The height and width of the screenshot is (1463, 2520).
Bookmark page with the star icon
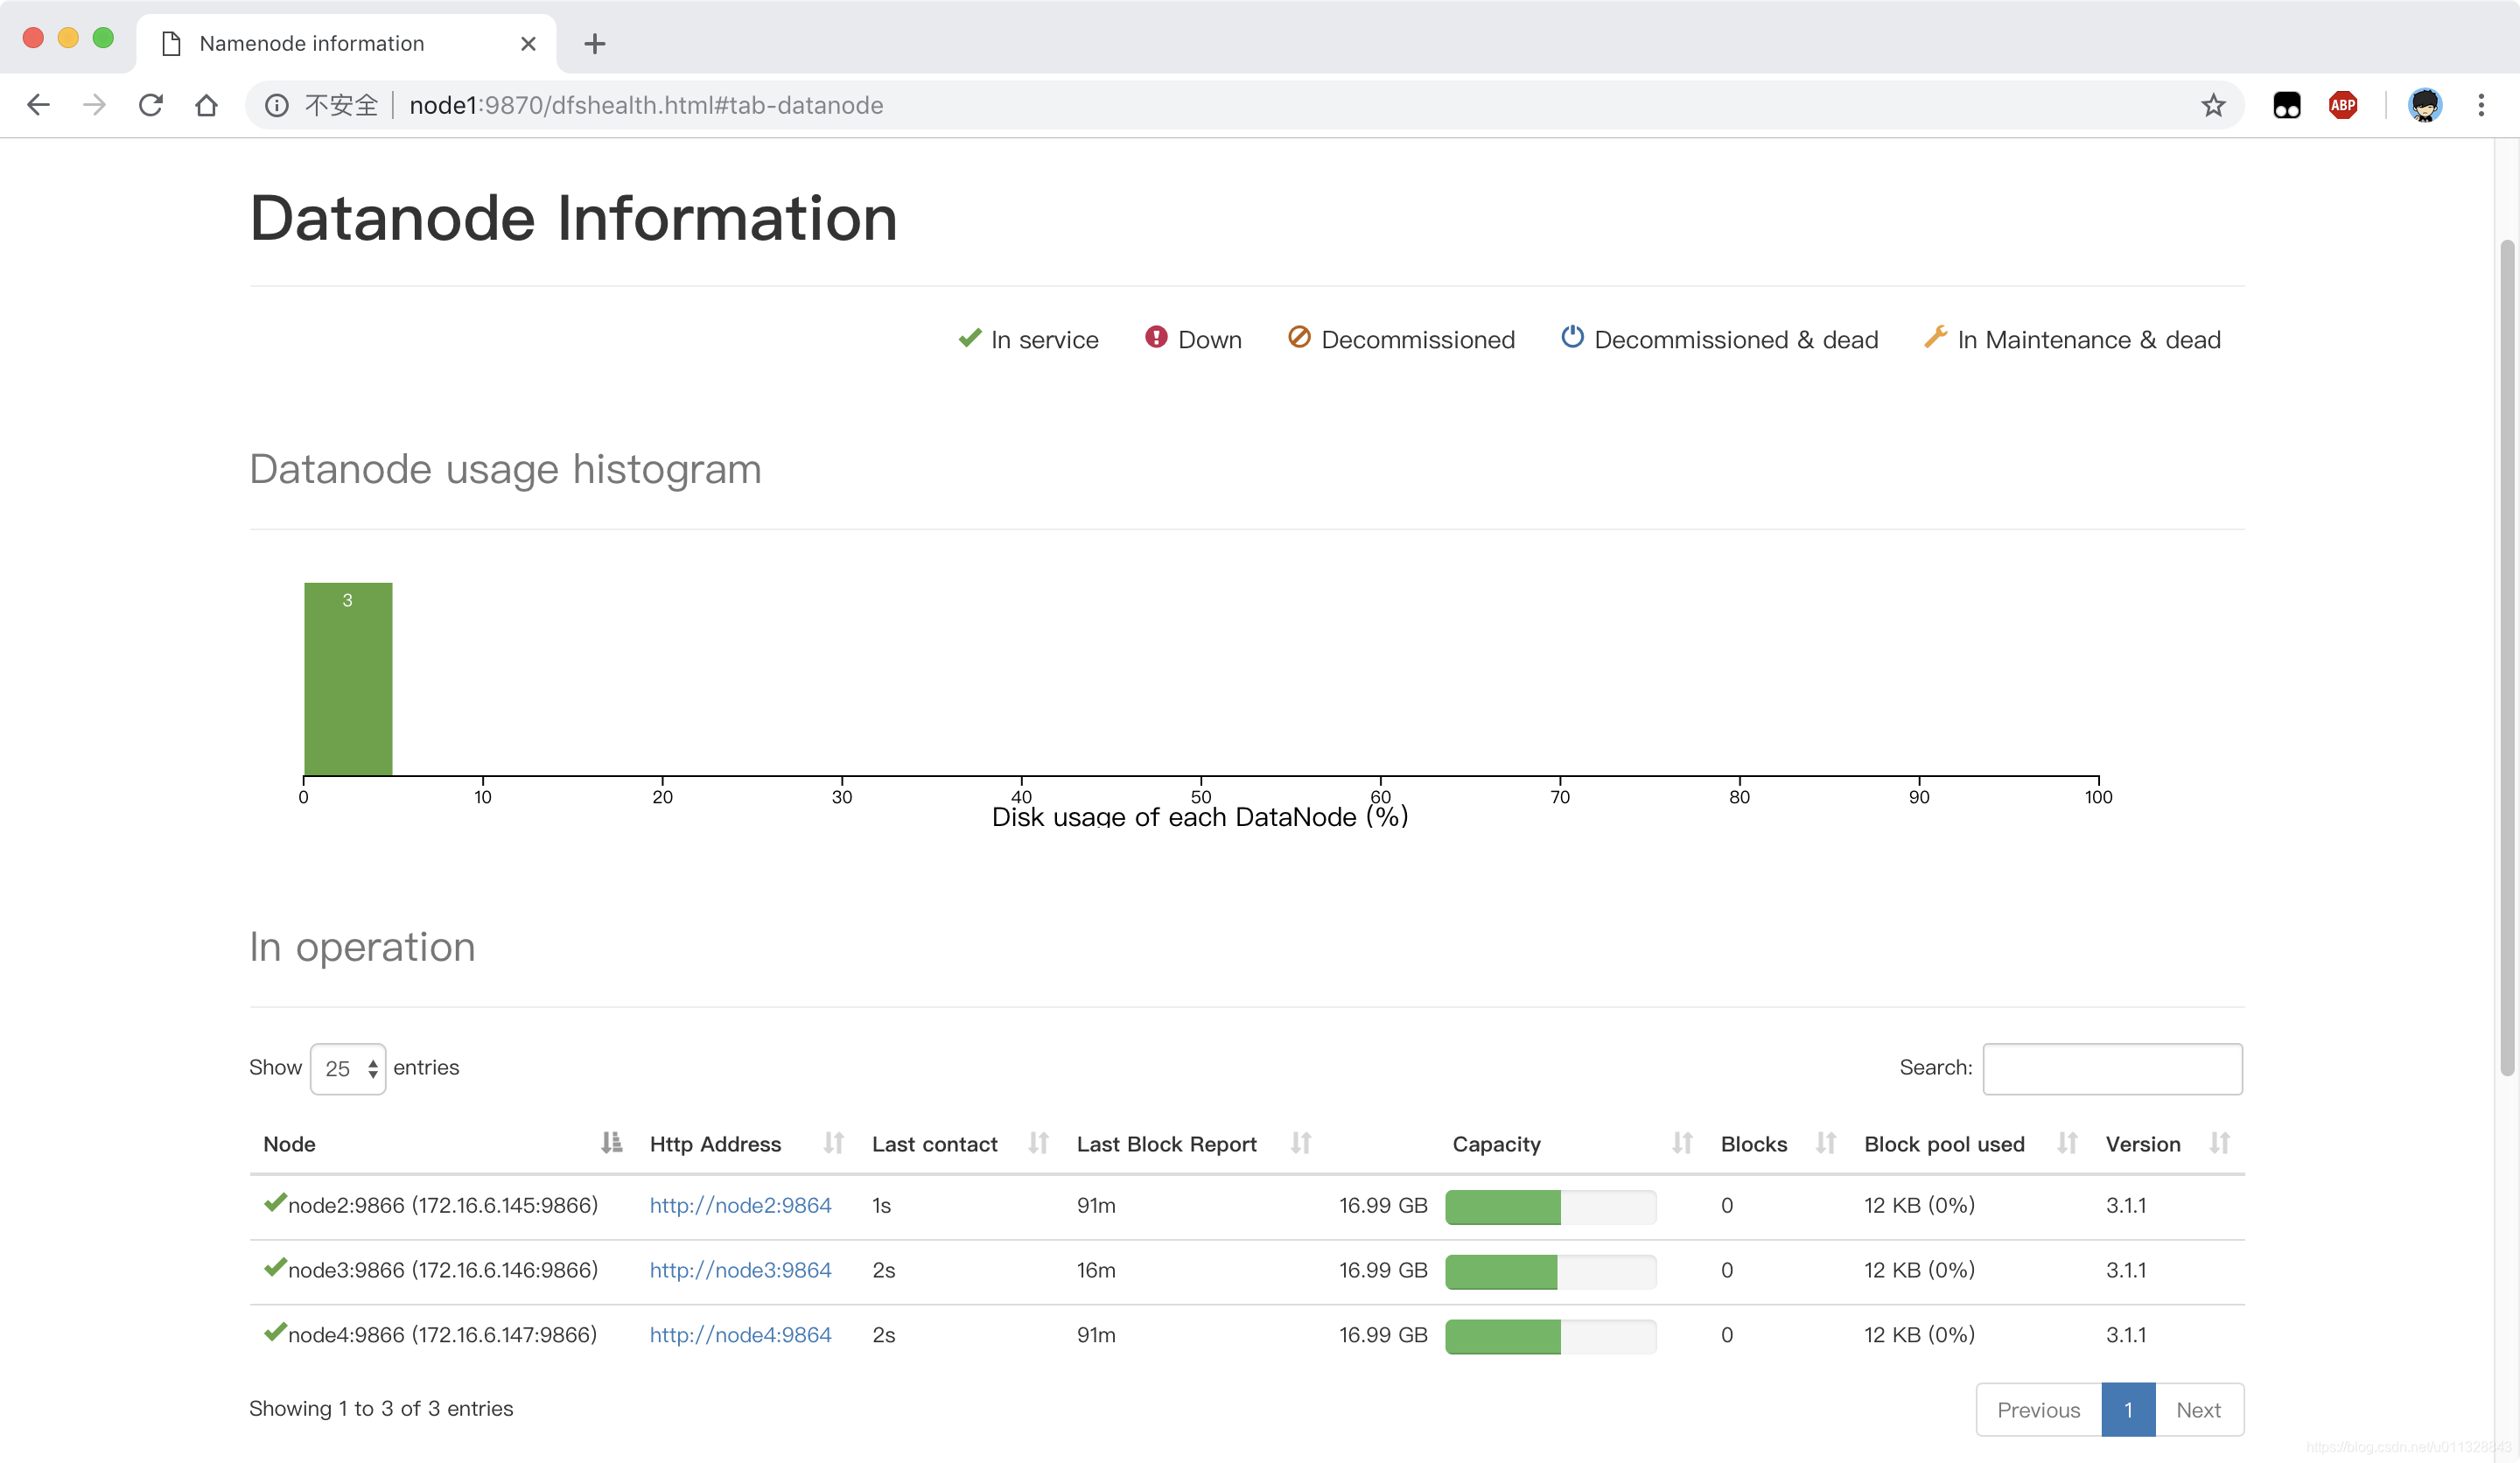2213,105
